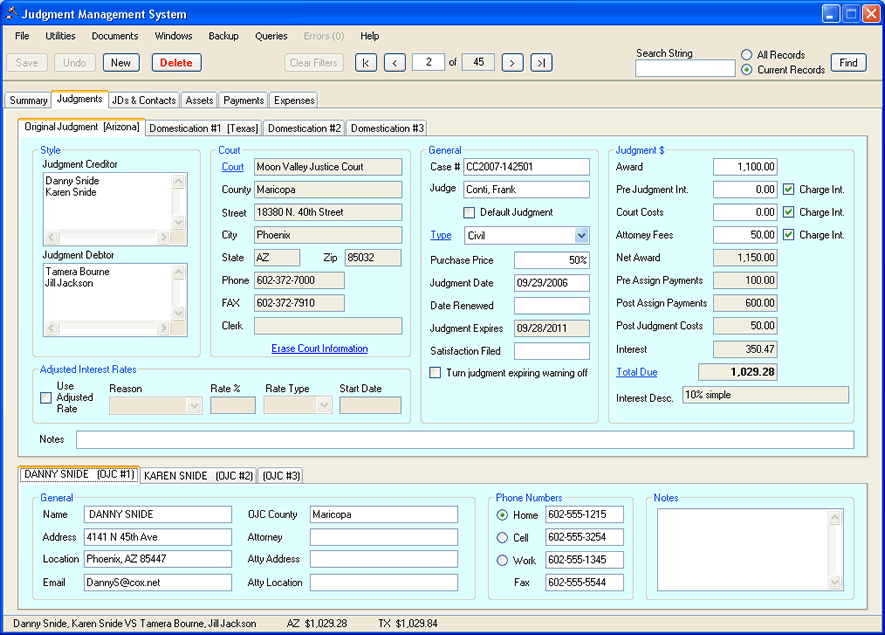Click the Judgment Creditor horizontal scrollbar
The image size is (885, 635).
pos(108,238)
